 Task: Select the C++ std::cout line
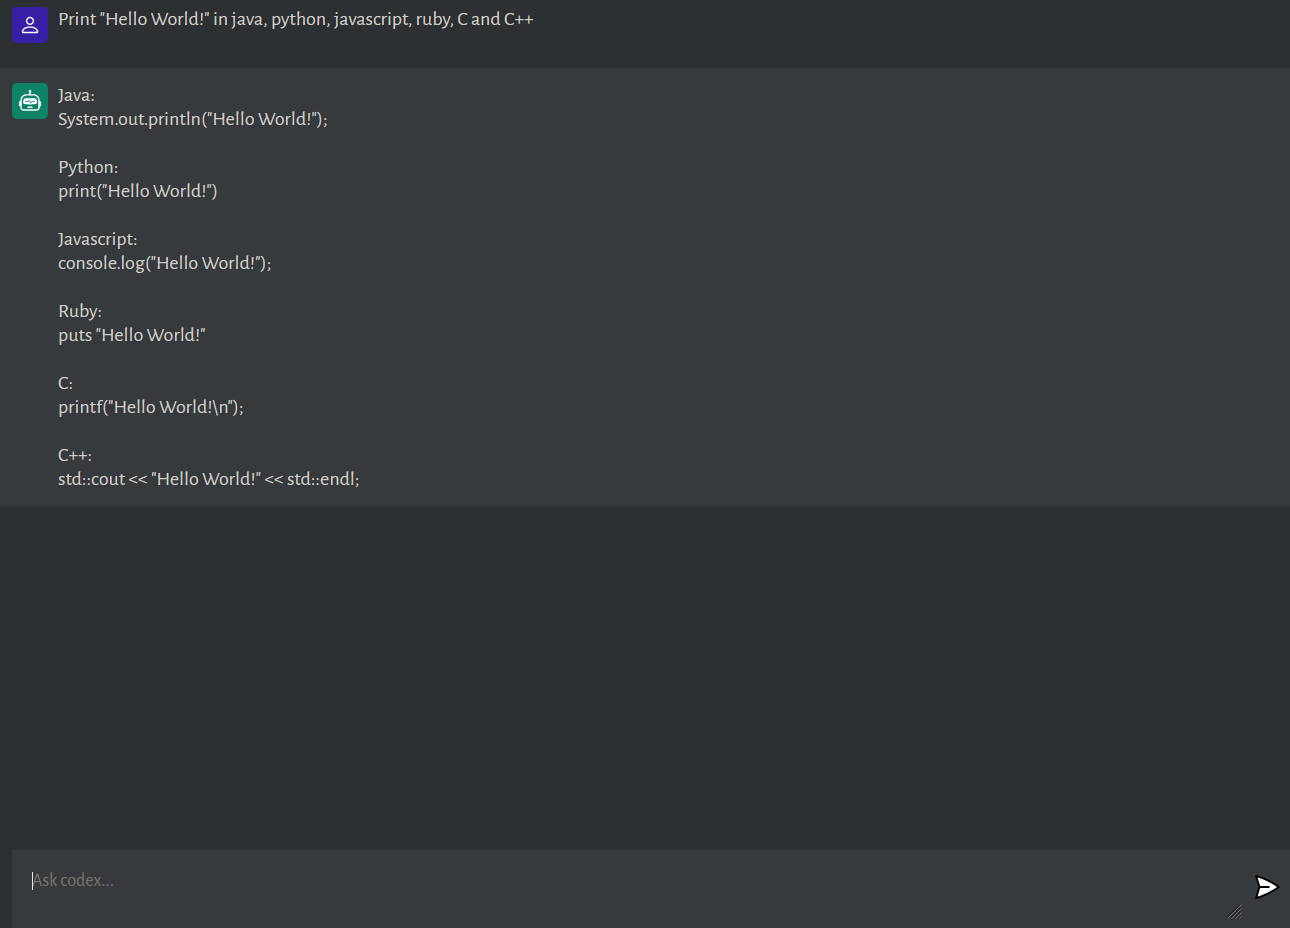pyautogui.click(x=209, y=478)
